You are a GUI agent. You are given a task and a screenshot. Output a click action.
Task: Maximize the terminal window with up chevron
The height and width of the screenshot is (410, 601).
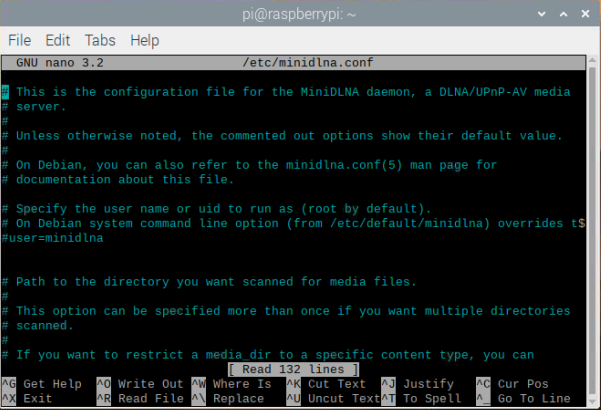[x=563, y=14]
